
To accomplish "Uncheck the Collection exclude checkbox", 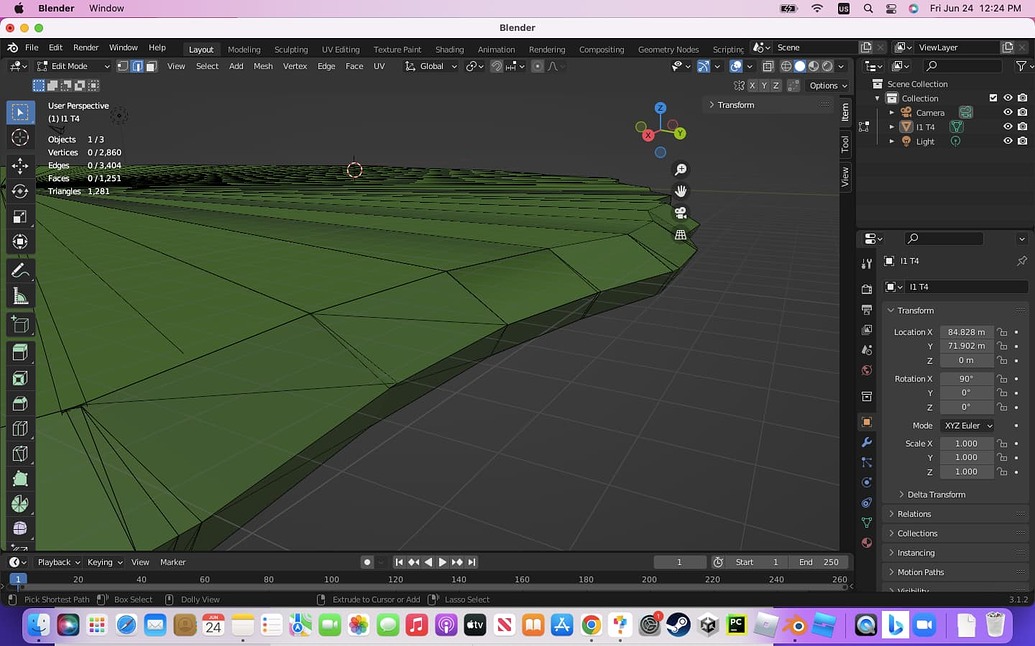I will [x=993, y=98].
